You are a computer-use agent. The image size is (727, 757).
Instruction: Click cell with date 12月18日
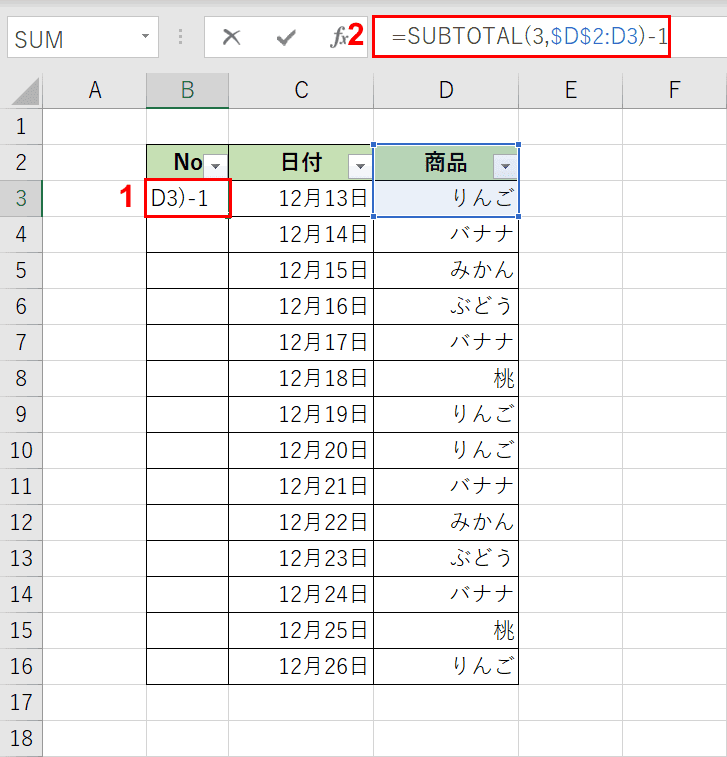[301, 378]
